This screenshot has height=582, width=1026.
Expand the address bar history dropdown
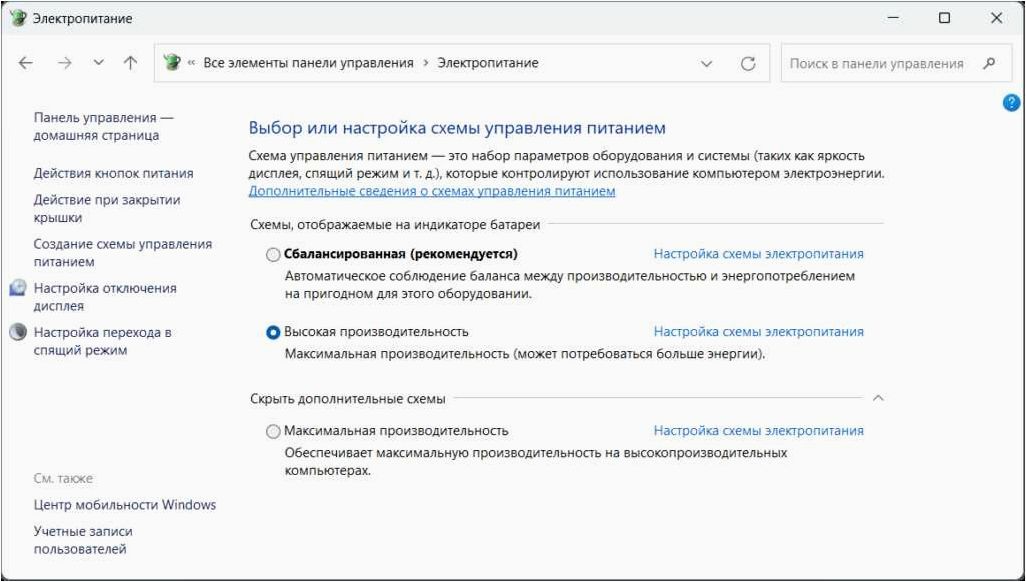pyautogui.click(x=706, y=64)
